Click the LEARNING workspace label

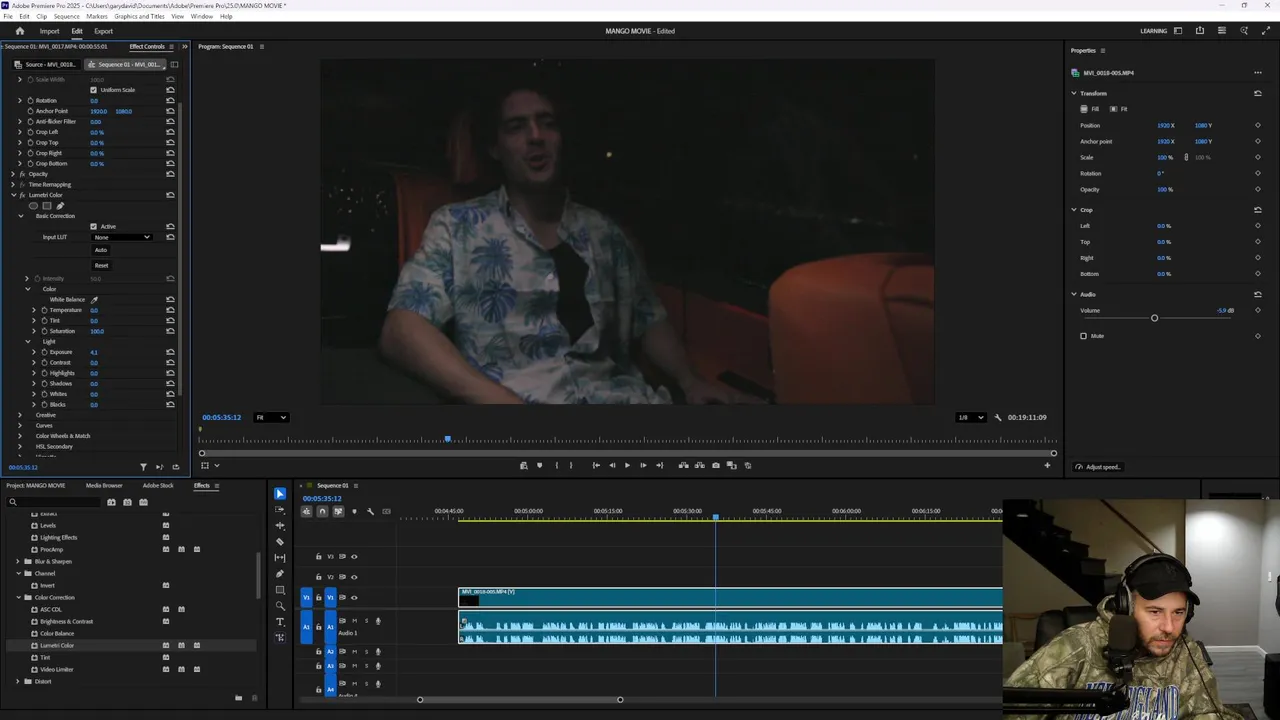point(1153,31)
